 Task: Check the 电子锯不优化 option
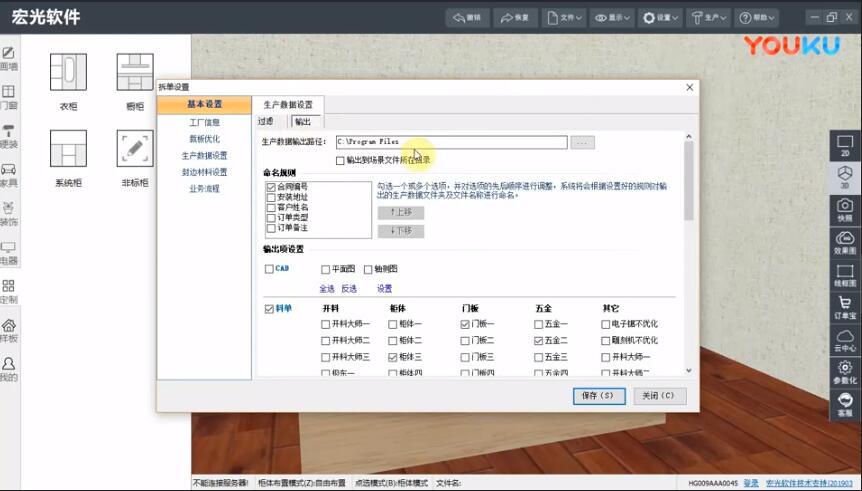pyautogui.click(x=606, y=324)
